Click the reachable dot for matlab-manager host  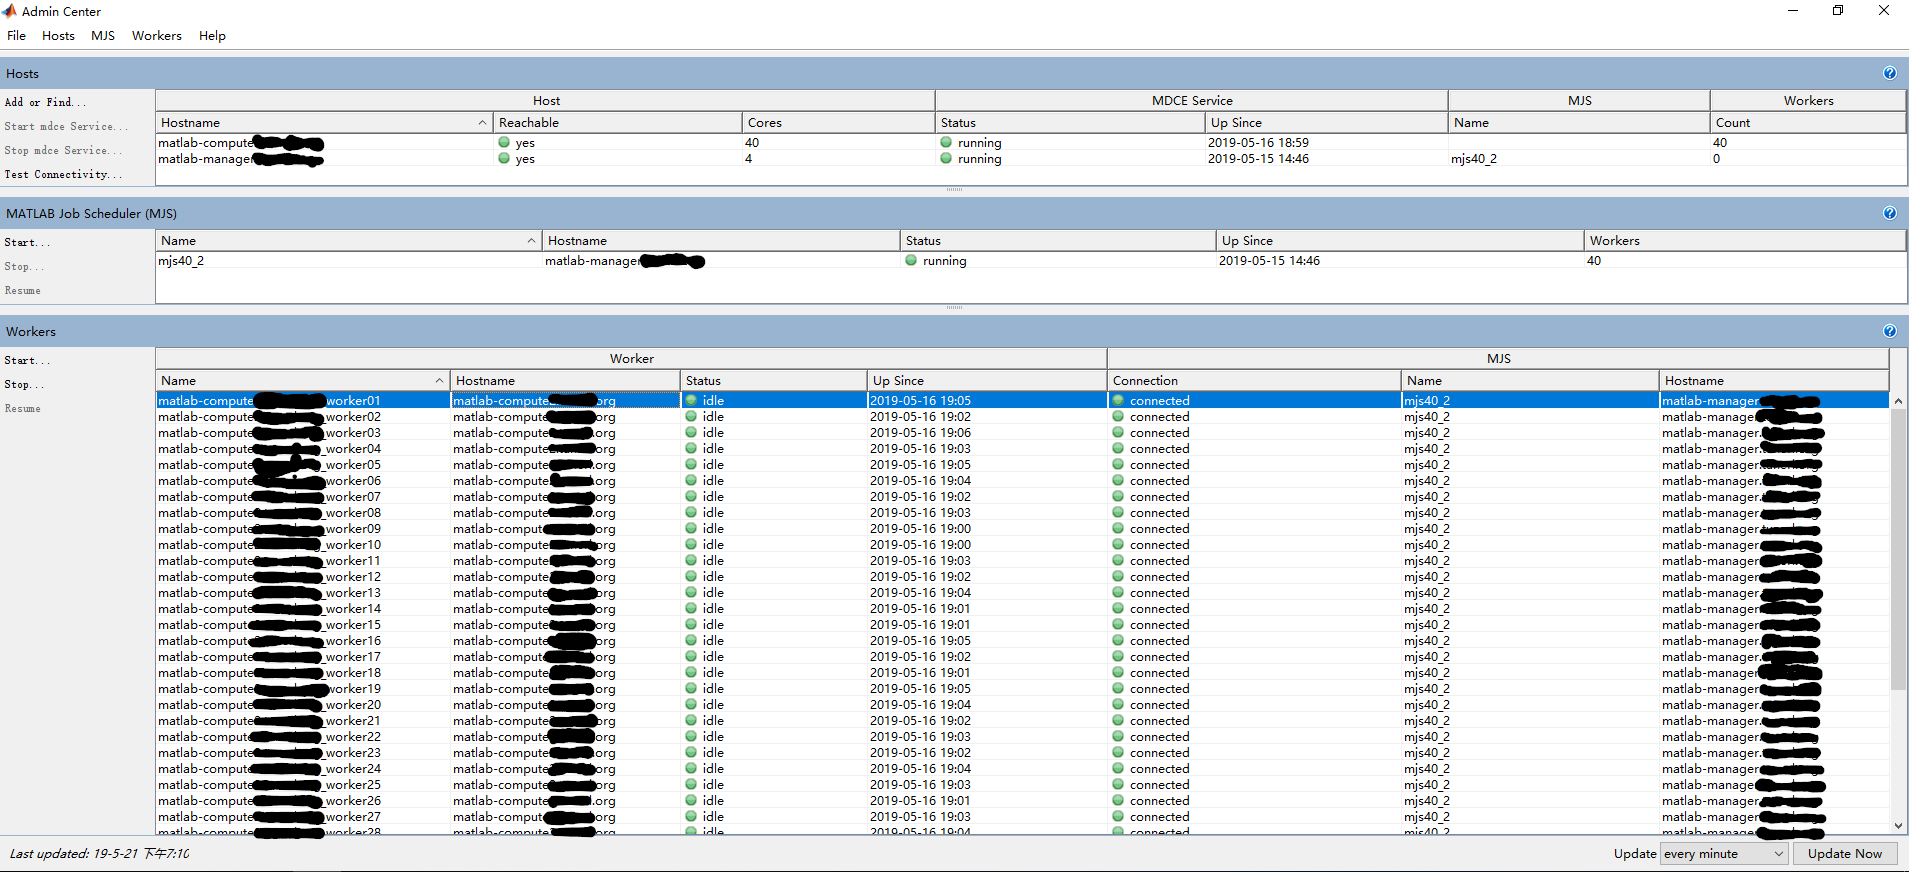pos(504,159)
